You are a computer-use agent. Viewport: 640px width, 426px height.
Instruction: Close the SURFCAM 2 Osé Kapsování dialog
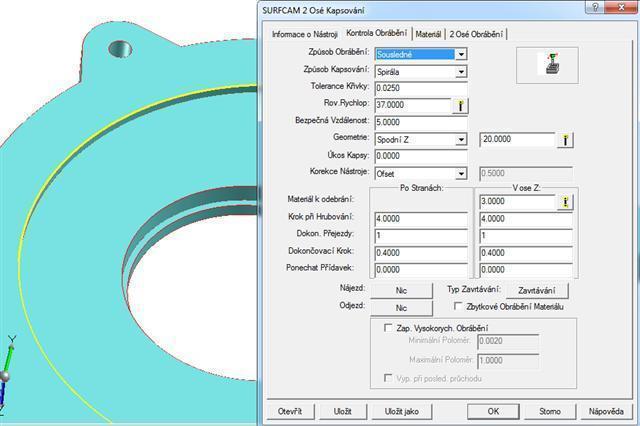pyautogui.click(x=621, y=7)
